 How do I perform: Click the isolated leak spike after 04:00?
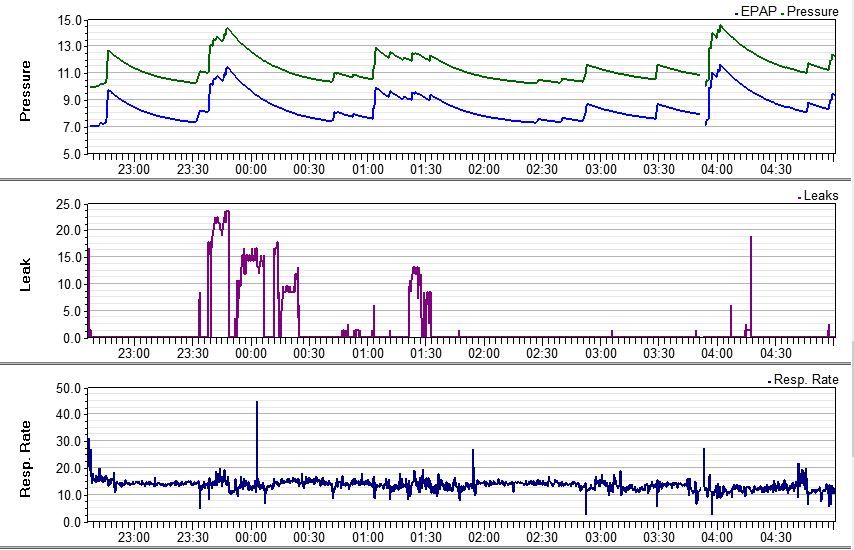(751, 238)
